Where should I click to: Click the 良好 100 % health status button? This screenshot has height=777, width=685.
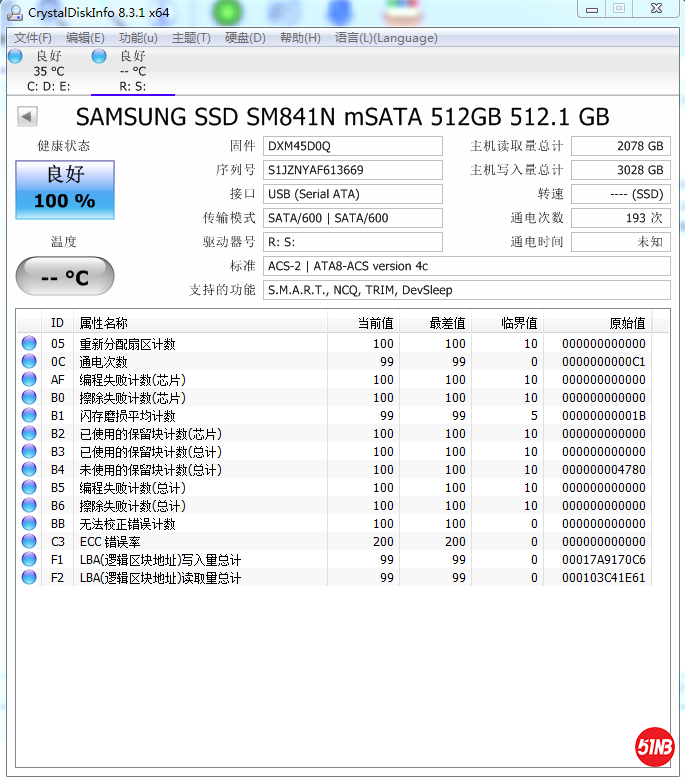[x=65, y=189]
